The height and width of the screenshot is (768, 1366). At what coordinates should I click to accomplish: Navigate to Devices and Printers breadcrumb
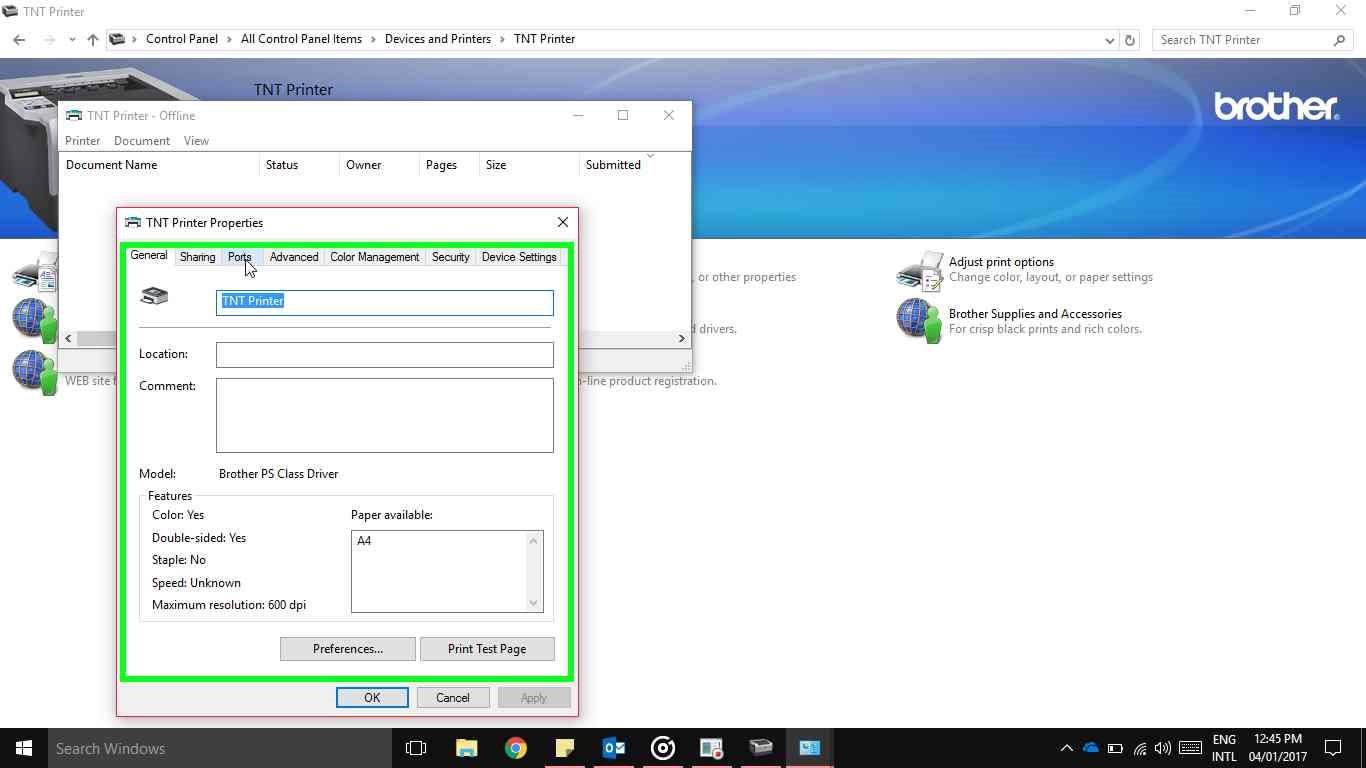click(438, 39)
